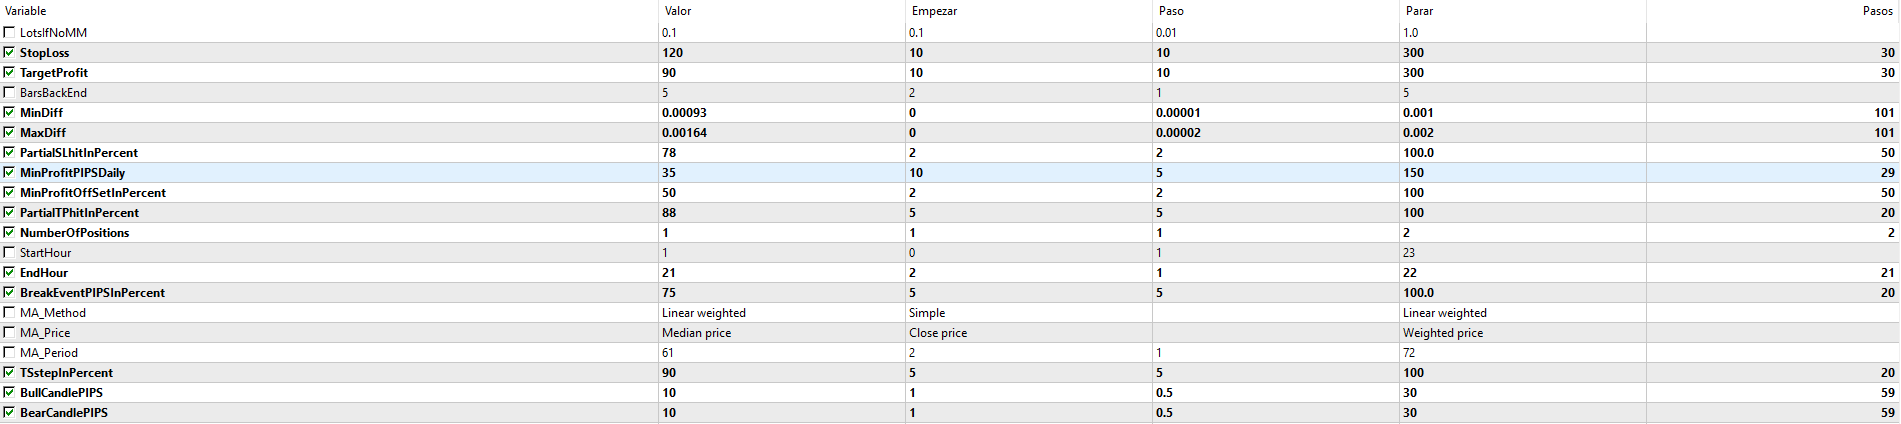The image size is (1901, 424).
Task: Uncheck the BearCandlePIPS checkbox
Action: pos(9,412)
